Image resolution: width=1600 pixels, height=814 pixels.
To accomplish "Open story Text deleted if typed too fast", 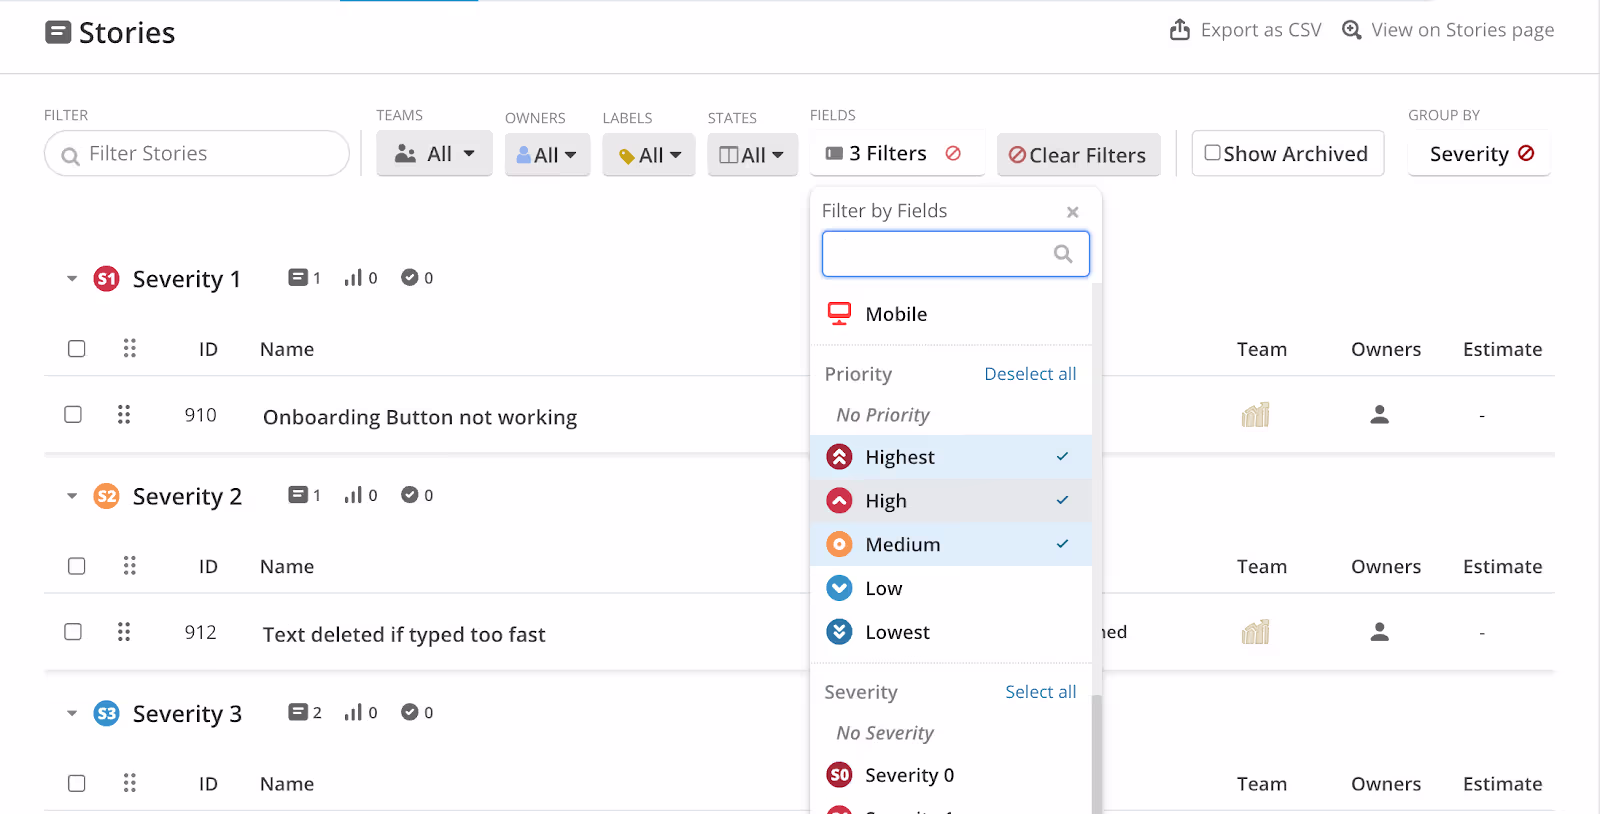I will (404, 635).
